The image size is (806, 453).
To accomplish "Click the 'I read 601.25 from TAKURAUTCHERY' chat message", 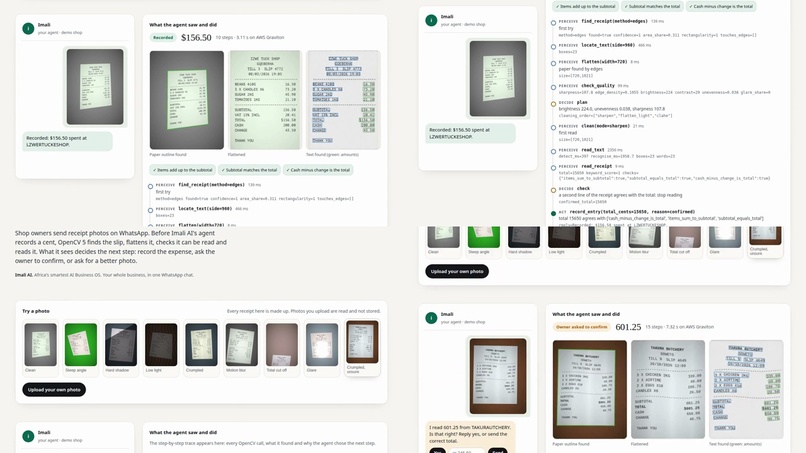I will point(470,434).
